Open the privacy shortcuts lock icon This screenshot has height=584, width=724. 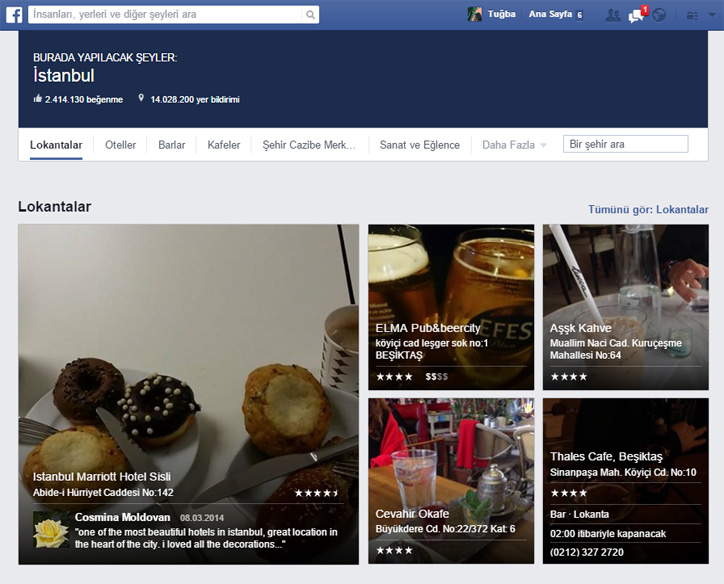692,16
